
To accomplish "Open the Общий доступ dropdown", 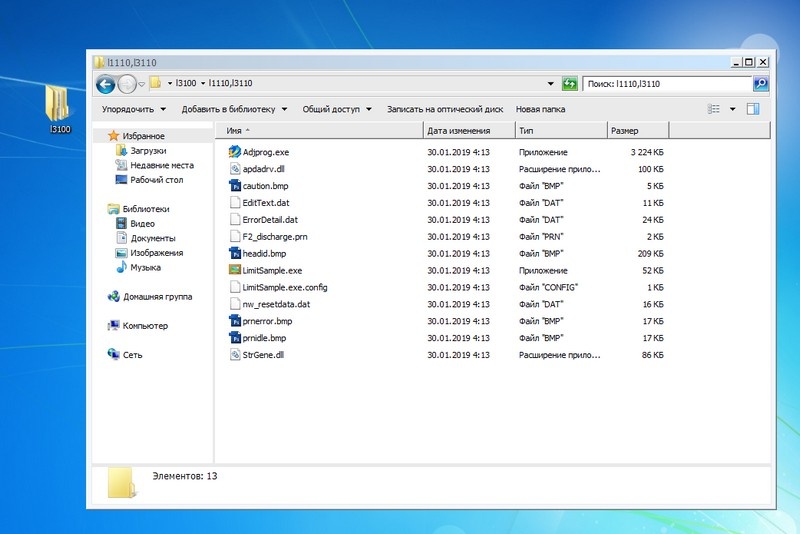I will (337, 109).
